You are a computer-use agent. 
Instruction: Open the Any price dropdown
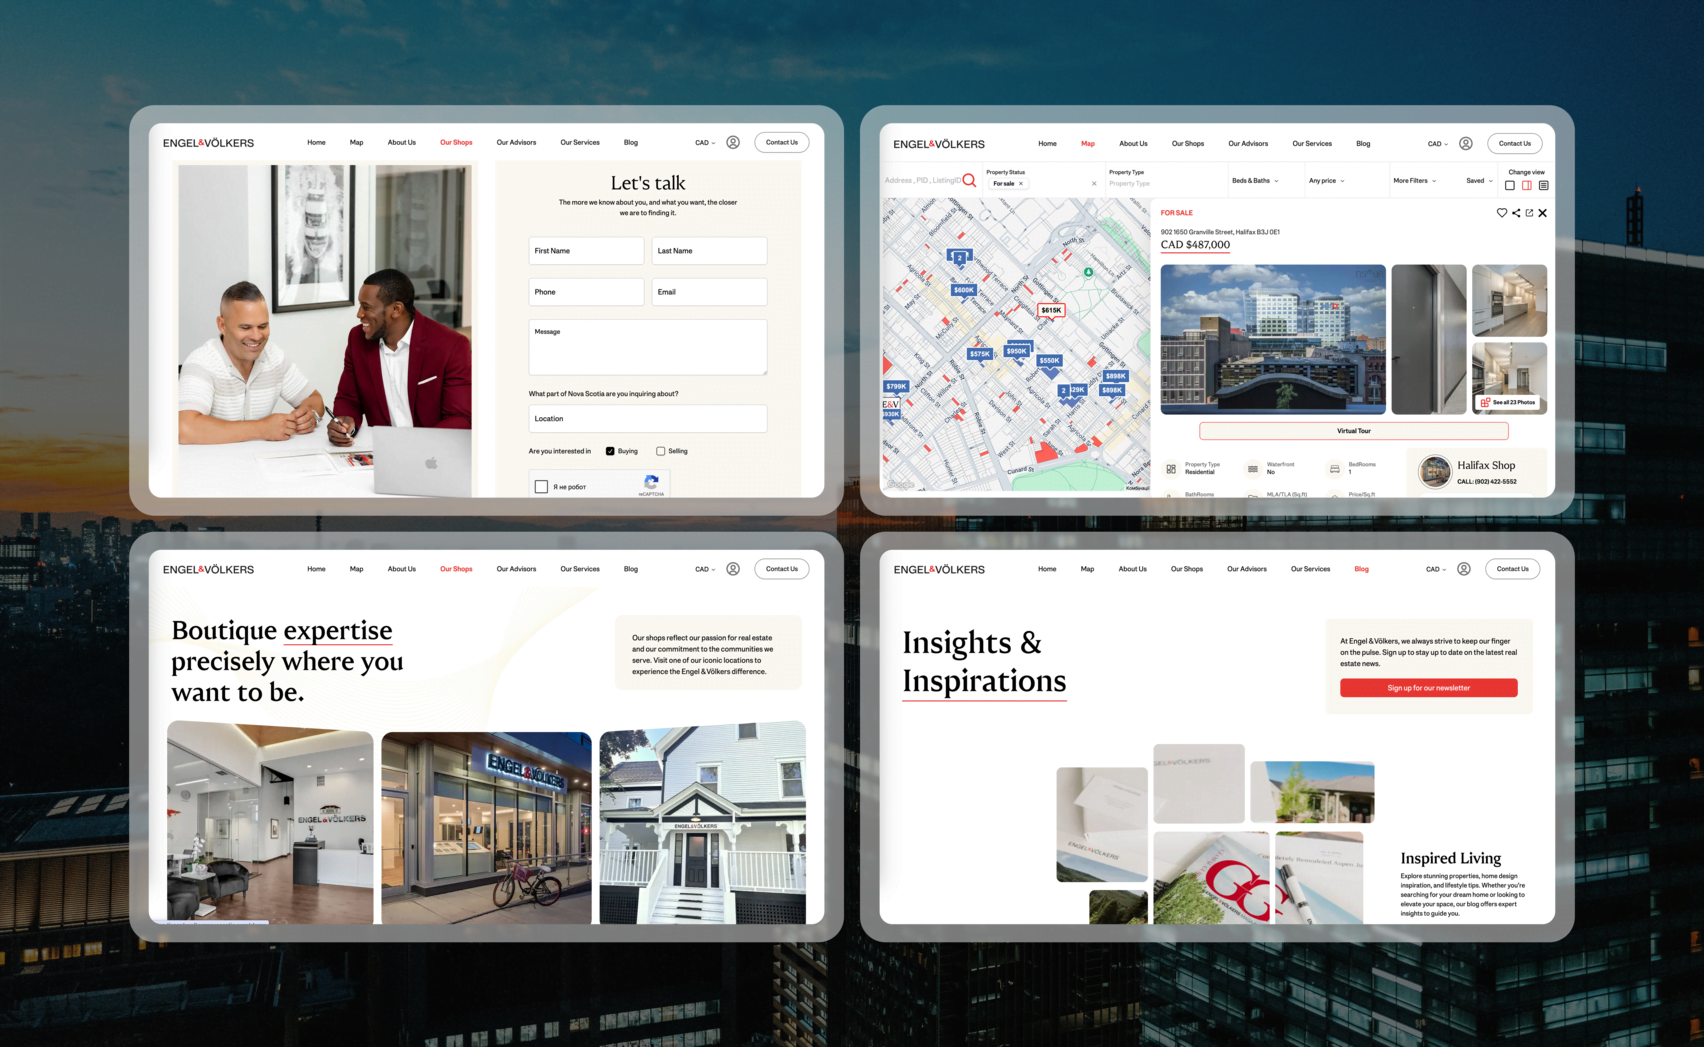point(1326,181)
